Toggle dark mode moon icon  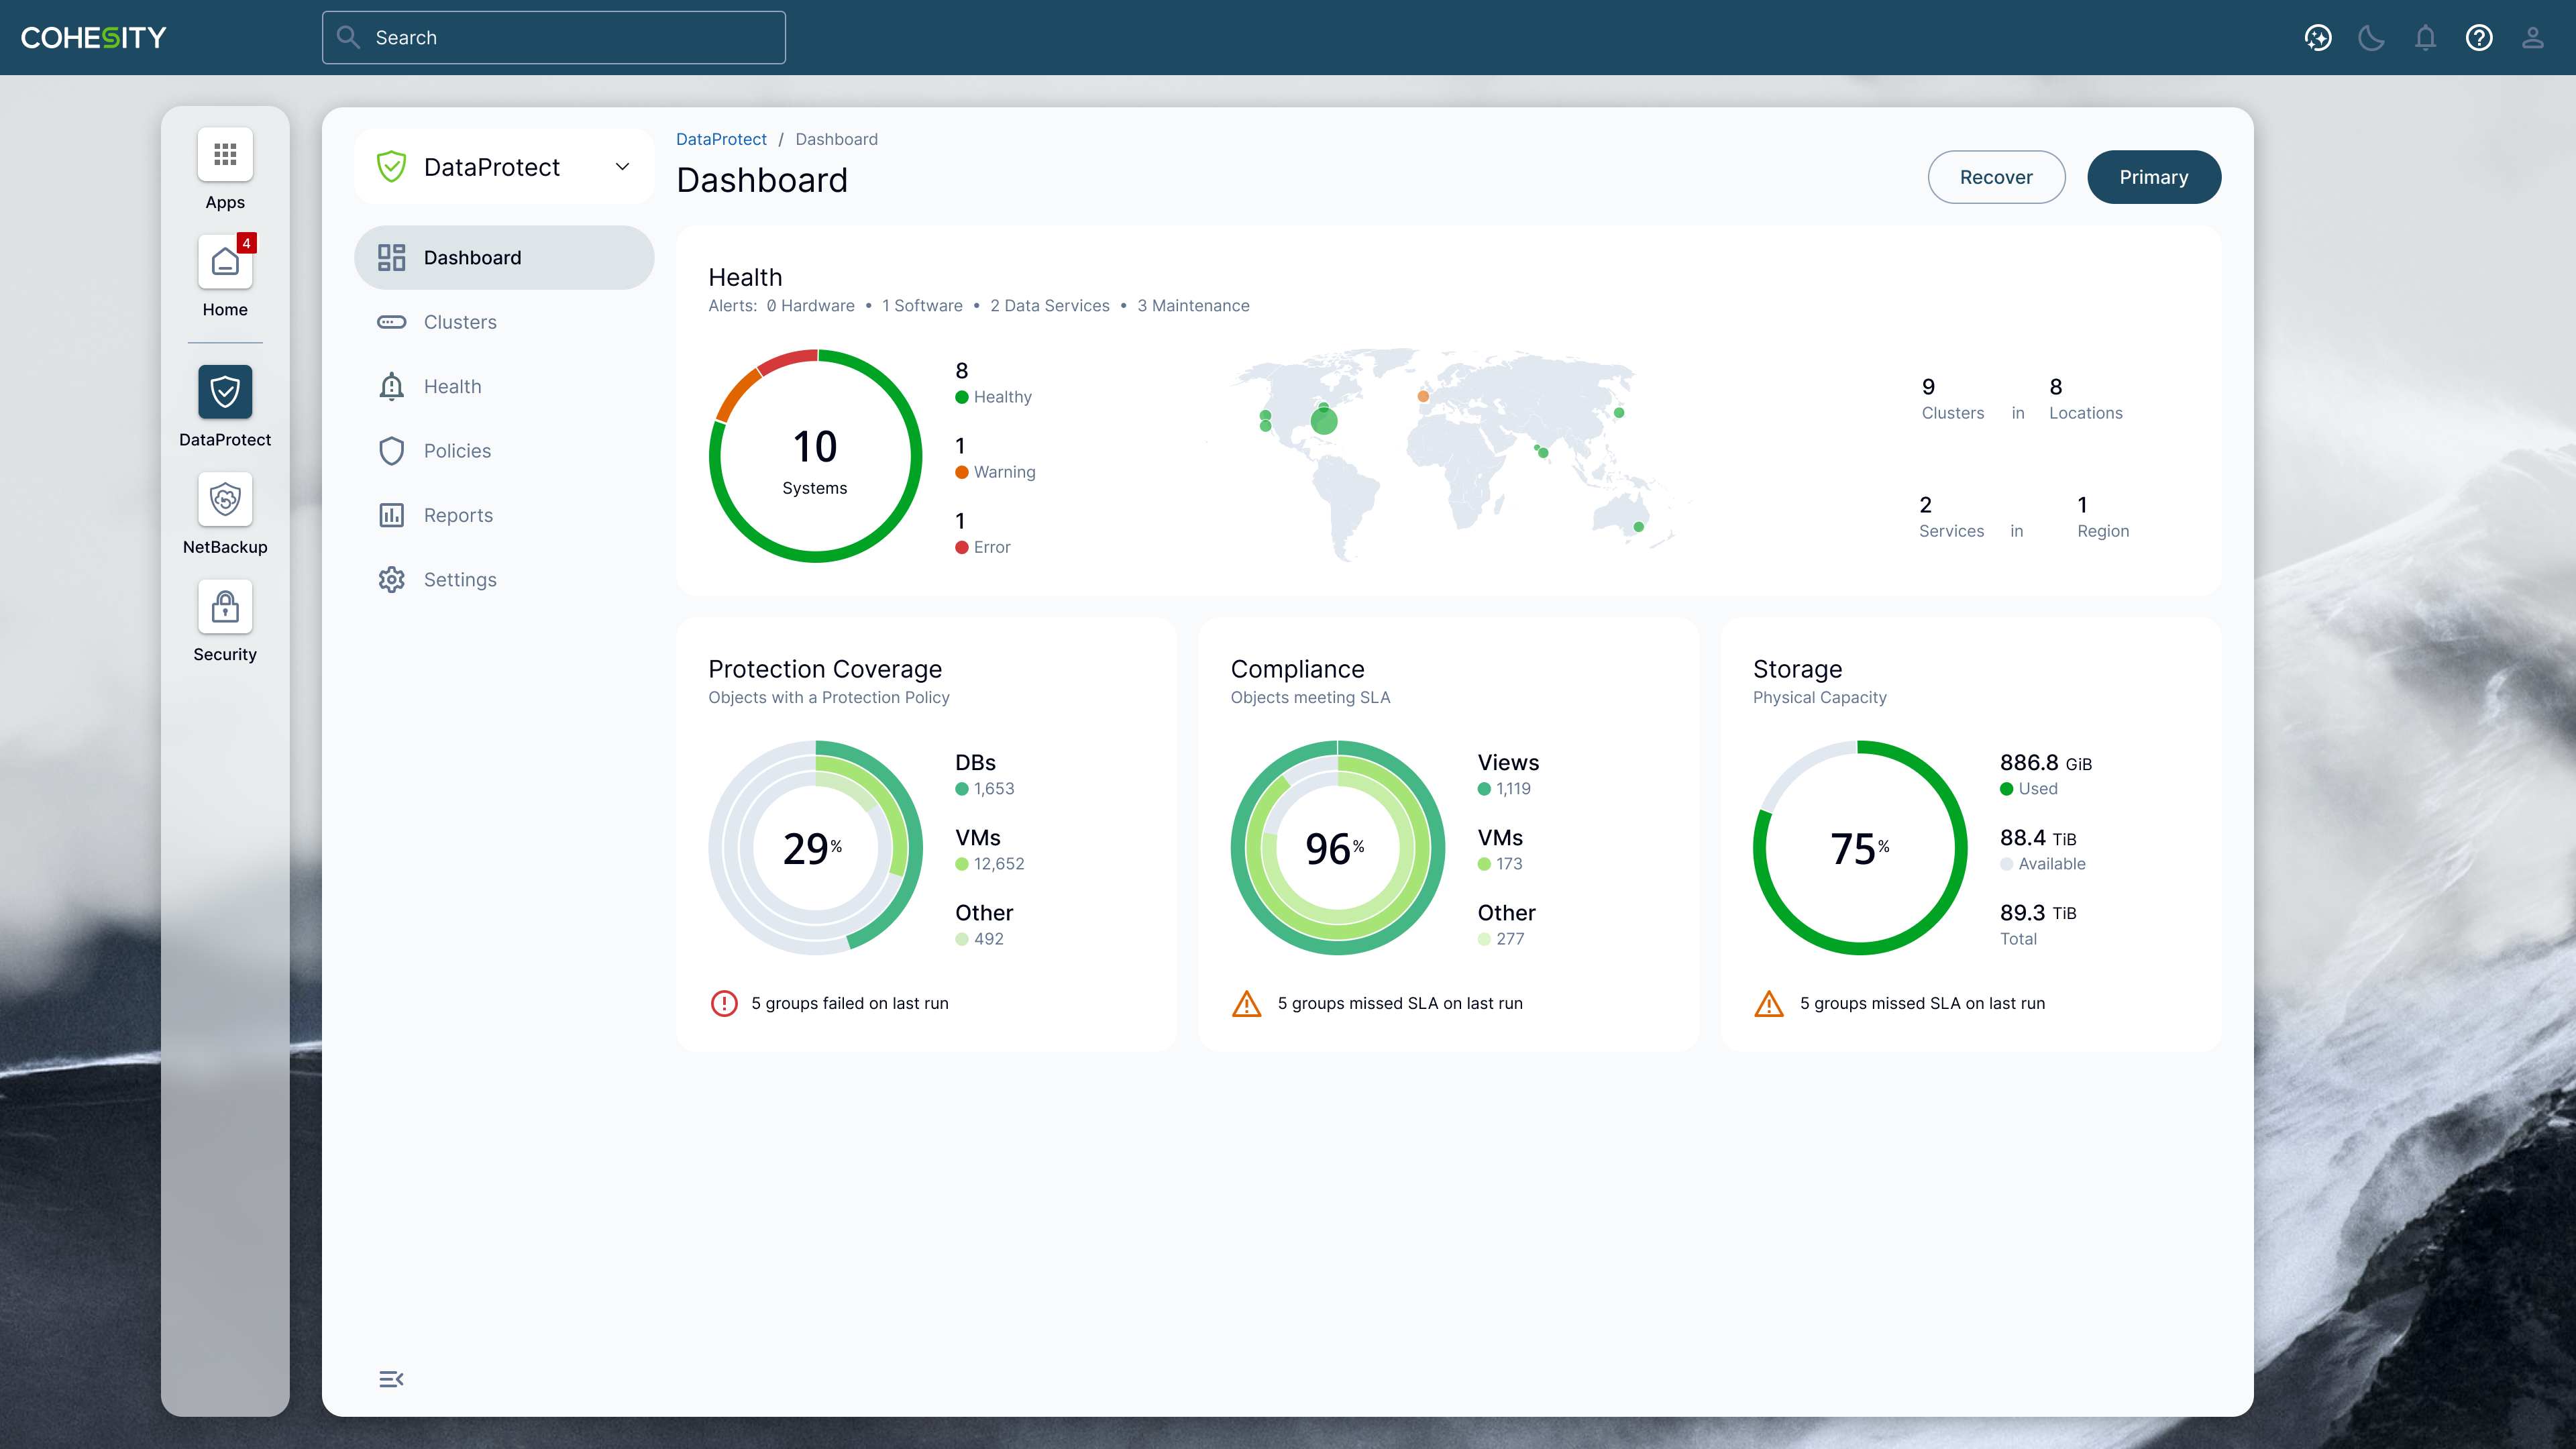pos(2372,38)
